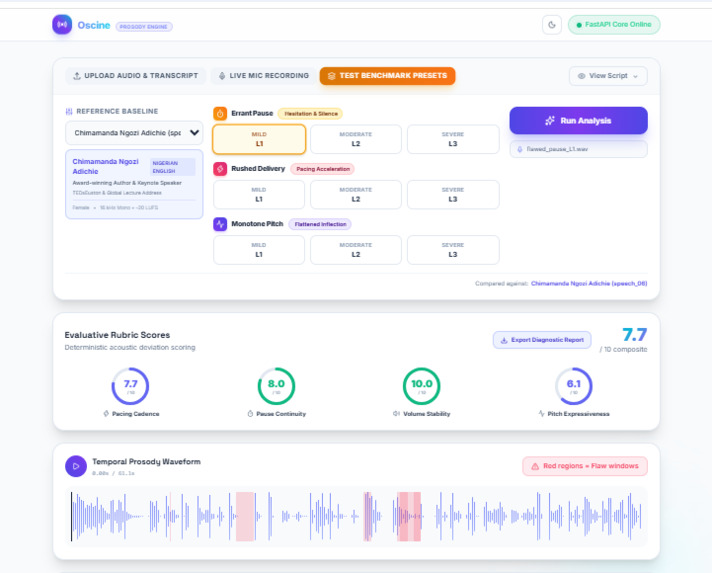This screenshot has height=573, width=712.
Task: Click the Prosody Engine badge
Action: [144, 27]
